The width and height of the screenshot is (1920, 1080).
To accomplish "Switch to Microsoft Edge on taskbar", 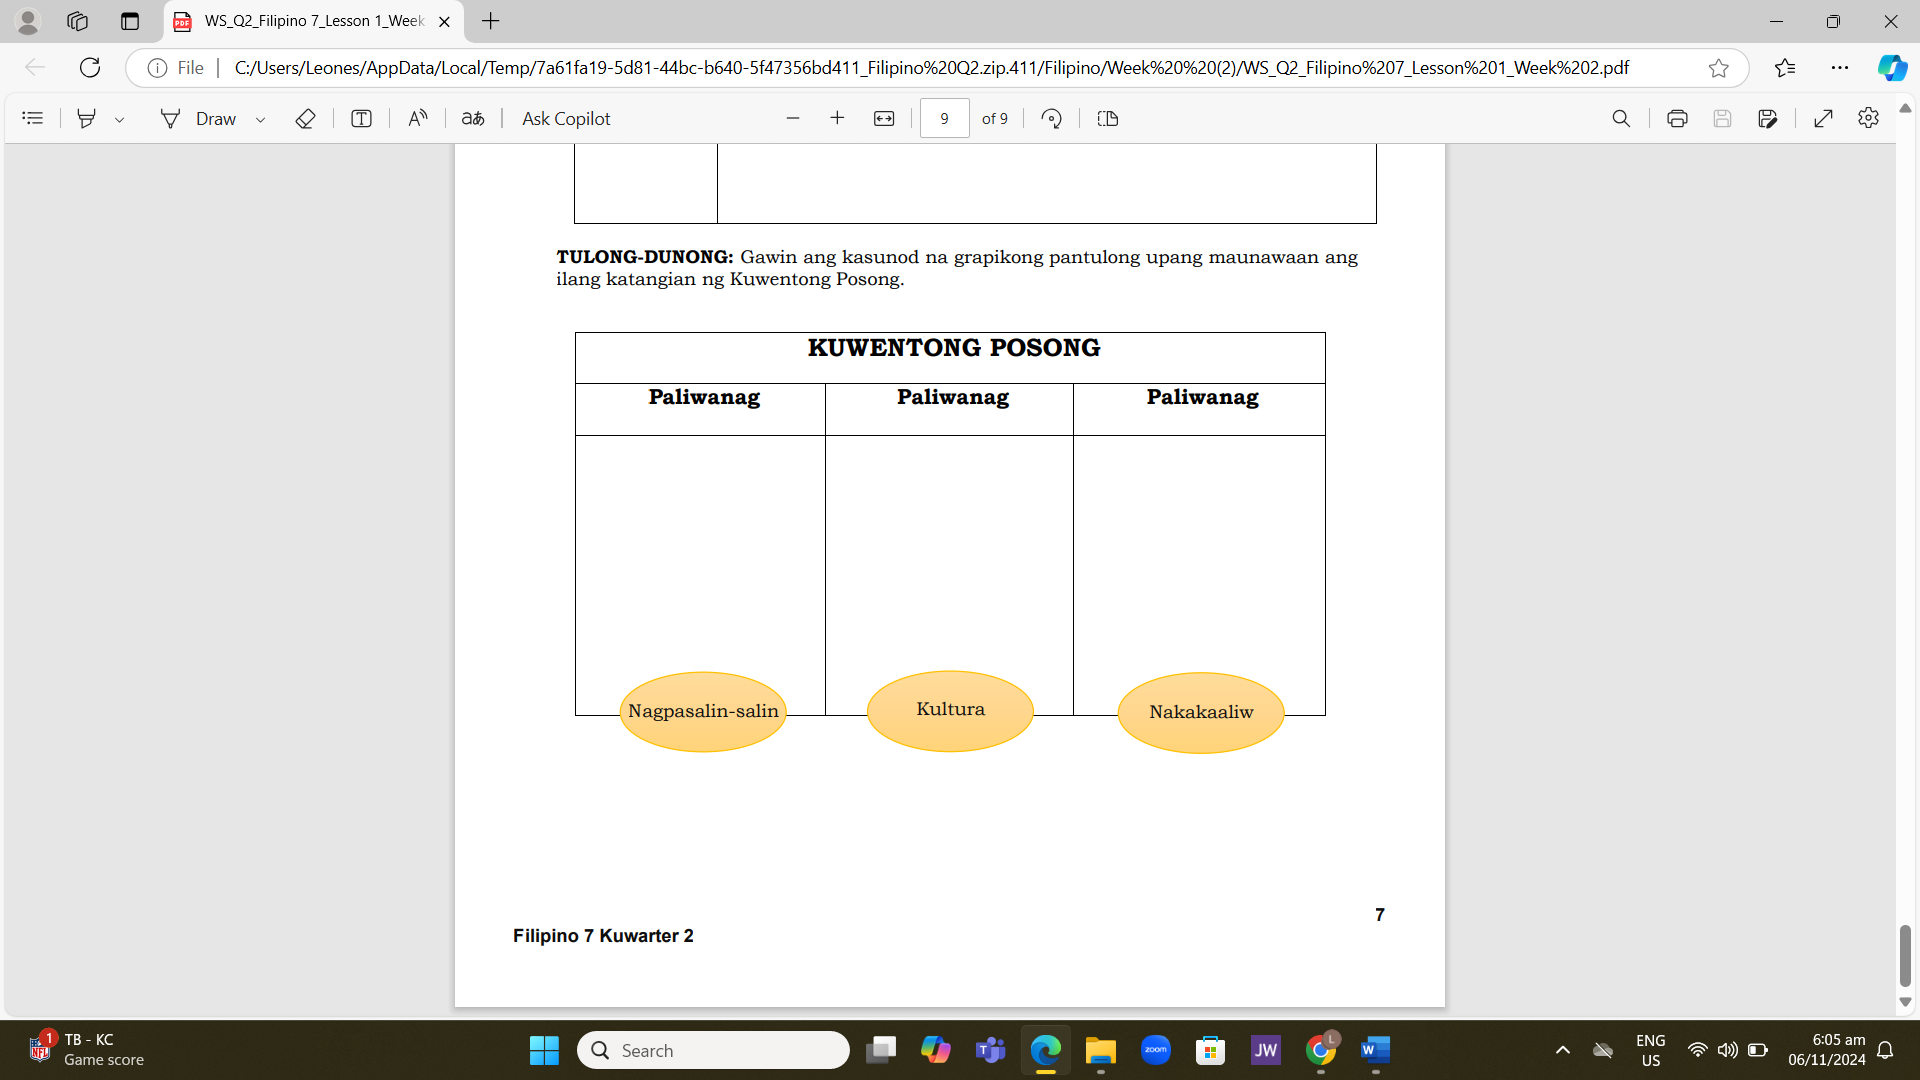I will tap(1046, 1050).
